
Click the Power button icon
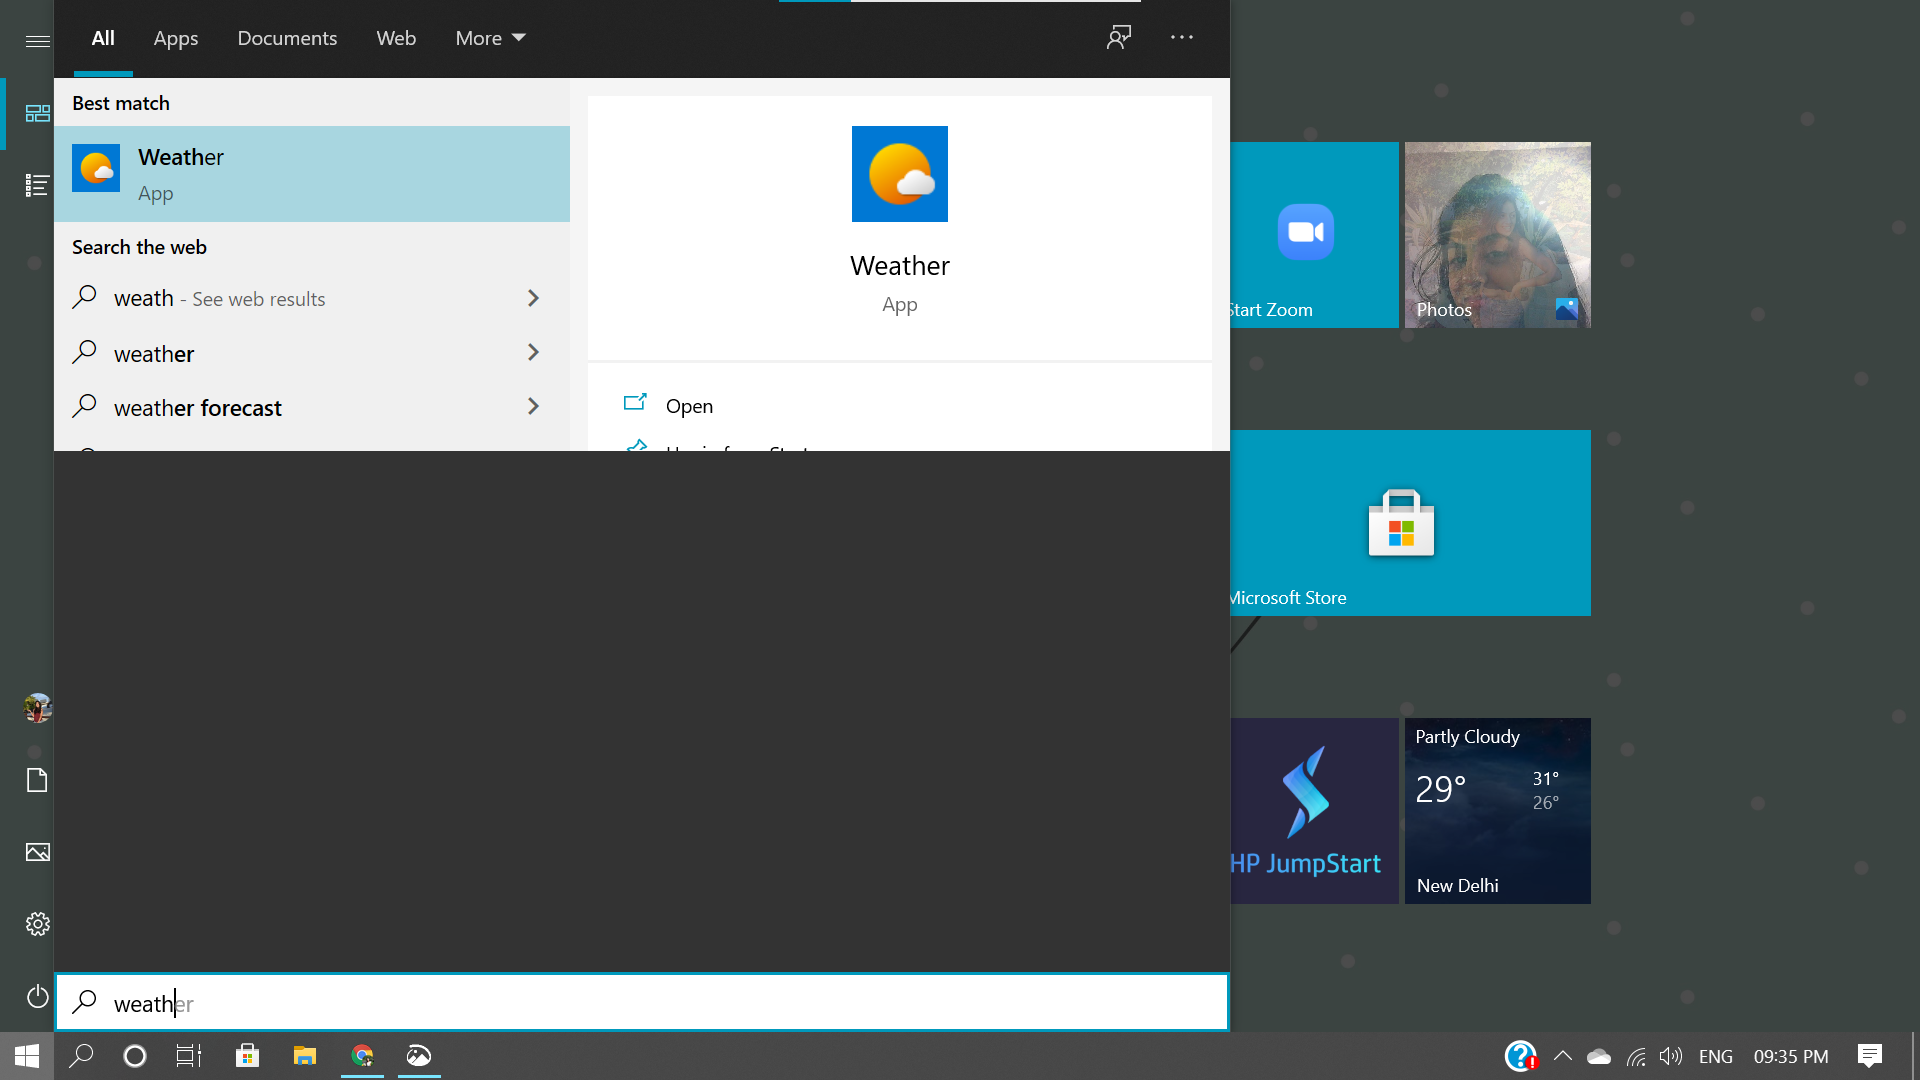point(37,996)
